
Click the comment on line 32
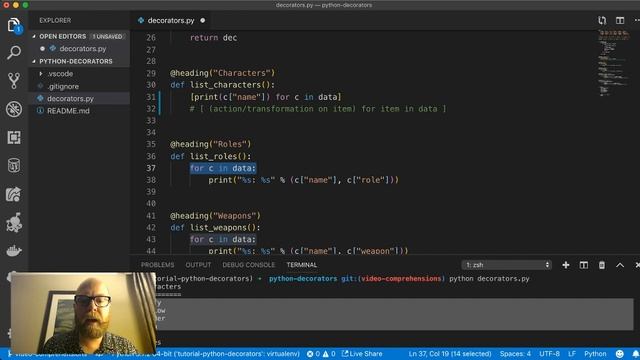pos(318,109)
